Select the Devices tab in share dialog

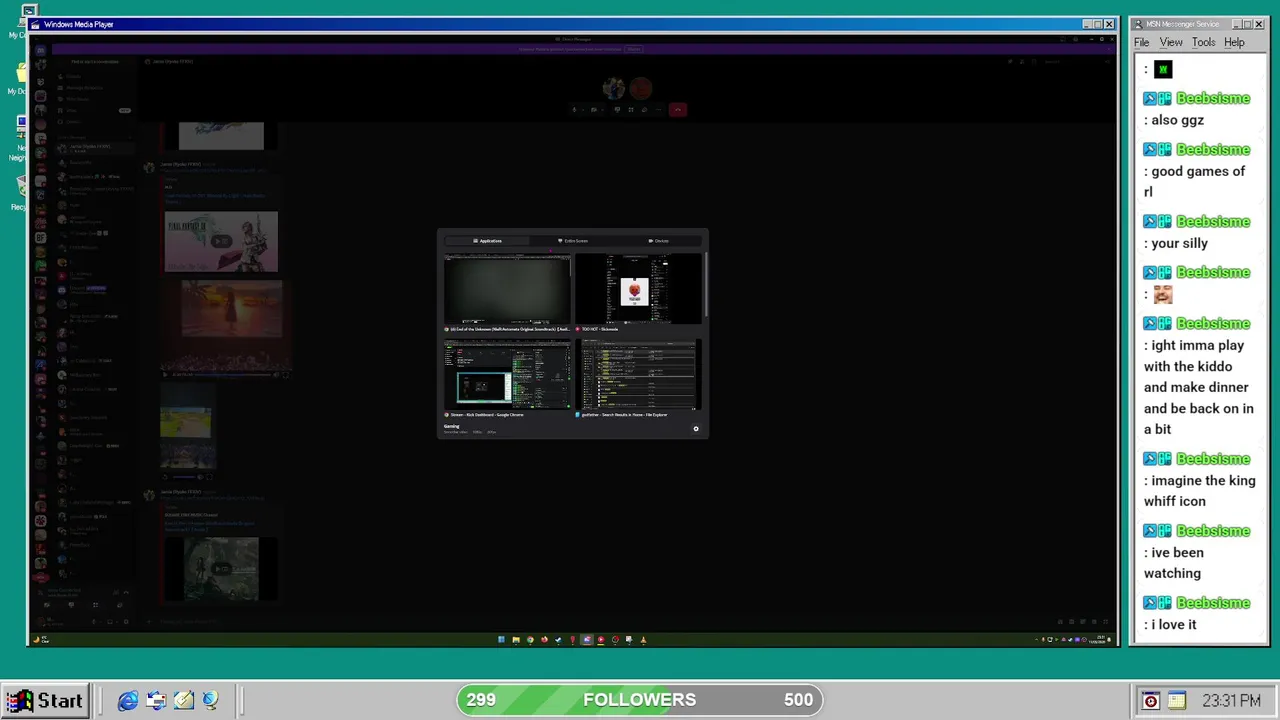click(658, 241)
